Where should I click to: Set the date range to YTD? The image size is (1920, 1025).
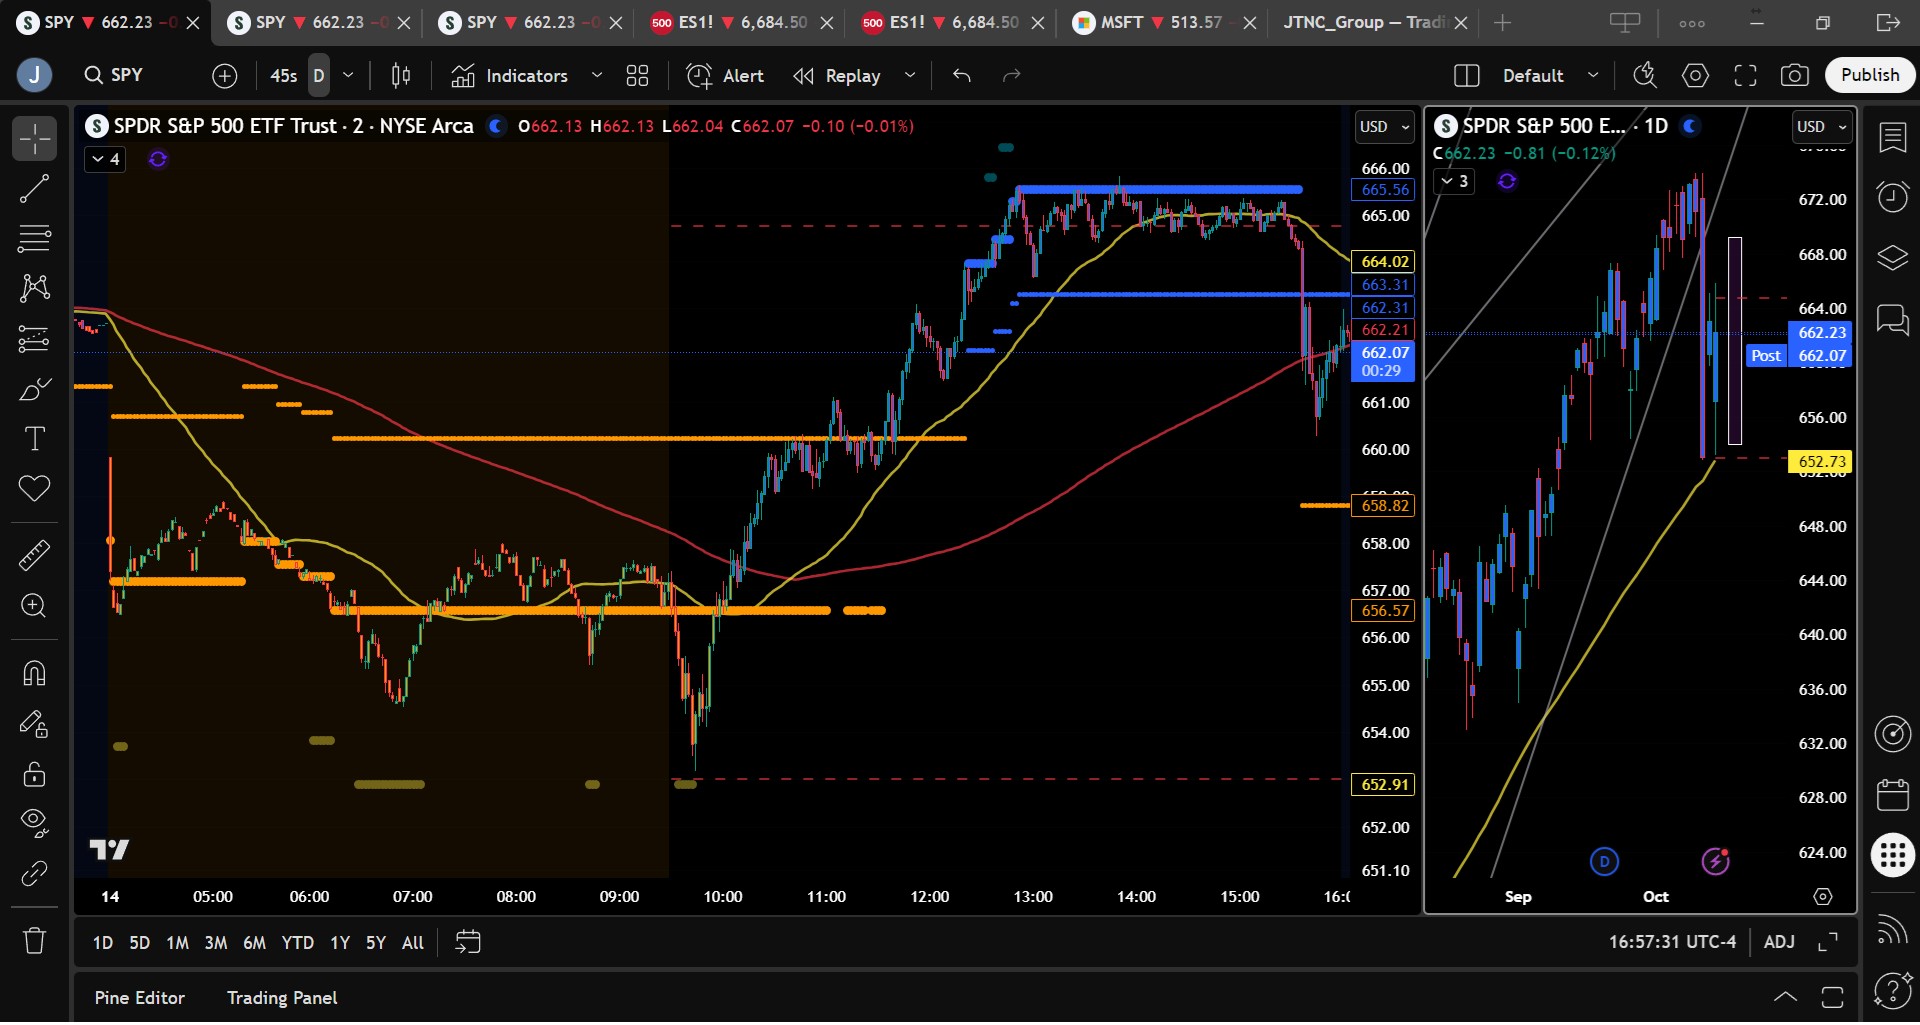298,943
